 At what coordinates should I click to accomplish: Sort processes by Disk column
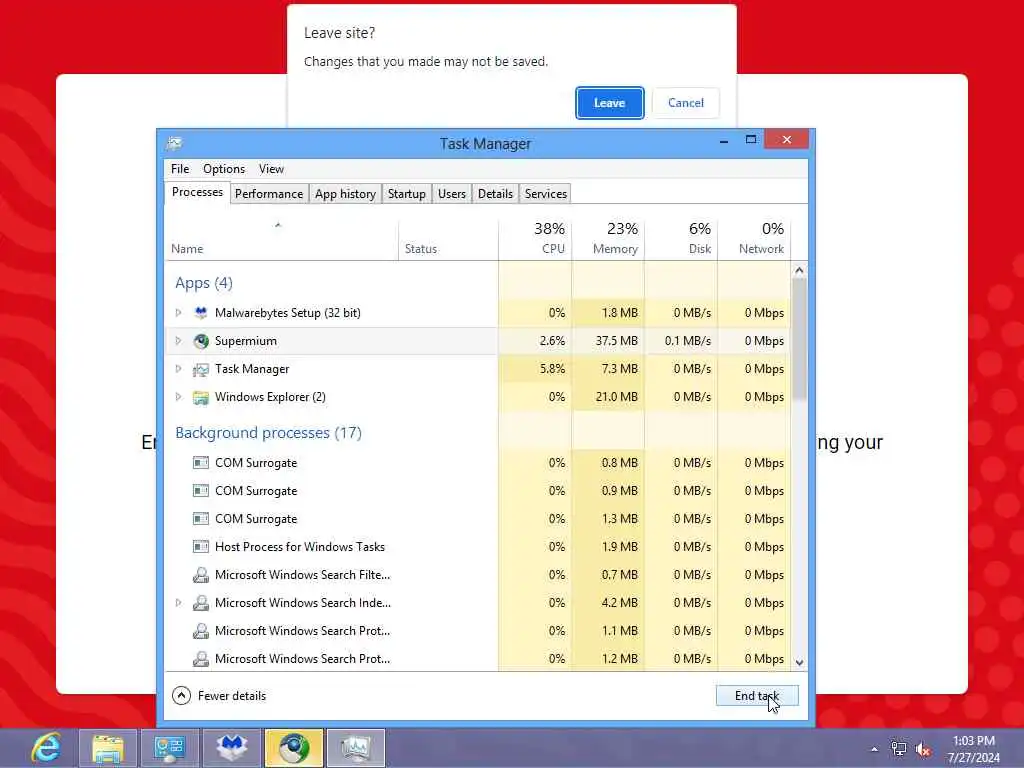click(681, 240)
